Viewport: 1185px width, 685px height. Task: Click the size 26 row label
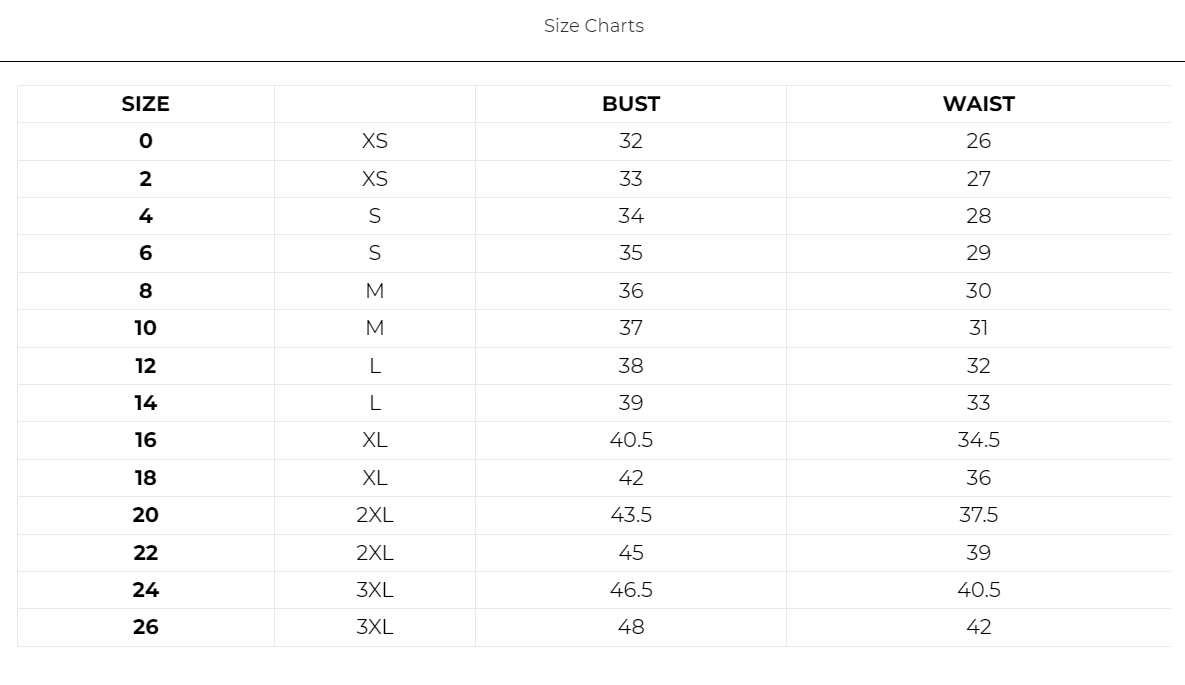pyautogui.click(x=146, y=627)
